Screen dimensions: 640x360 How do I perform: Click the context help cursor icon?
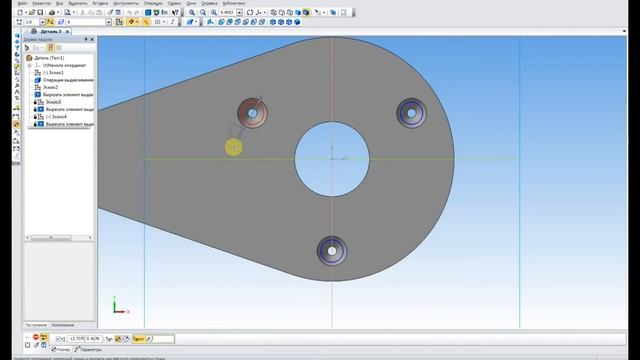tap(176, 13)
